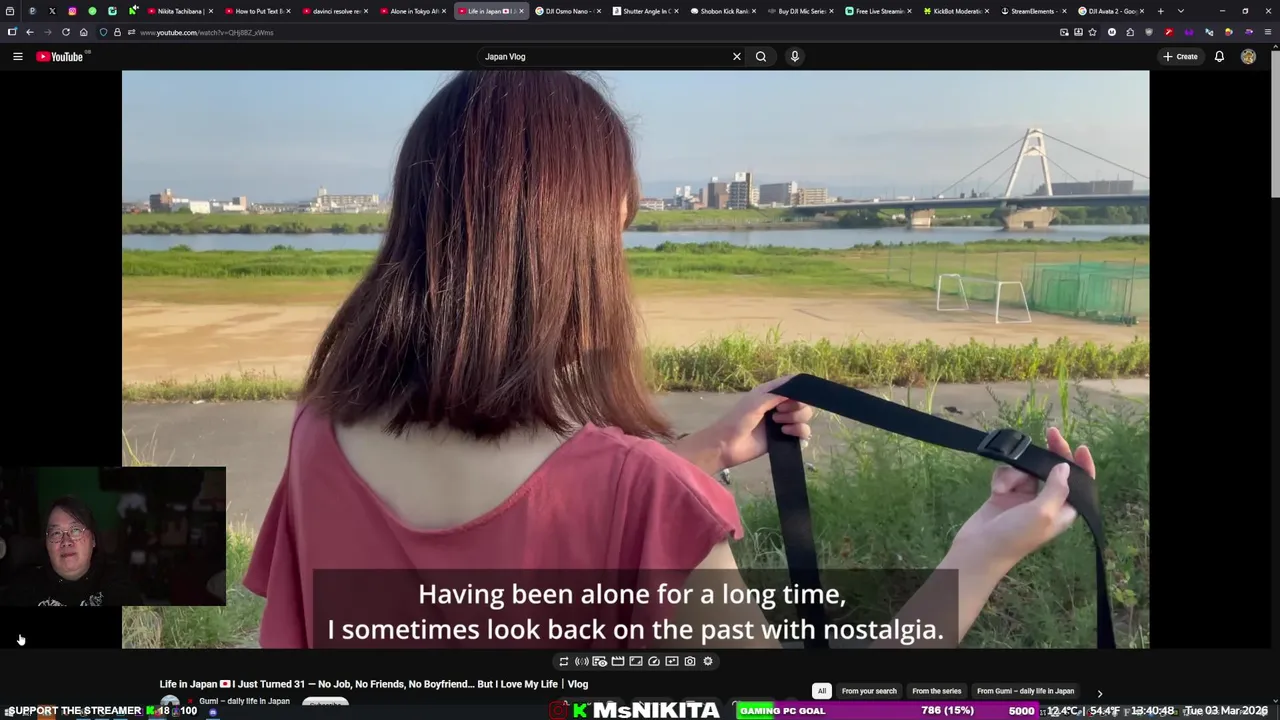The image size is (1280, 720).
Task: Open the site padlock information
Action: (117, 32)
